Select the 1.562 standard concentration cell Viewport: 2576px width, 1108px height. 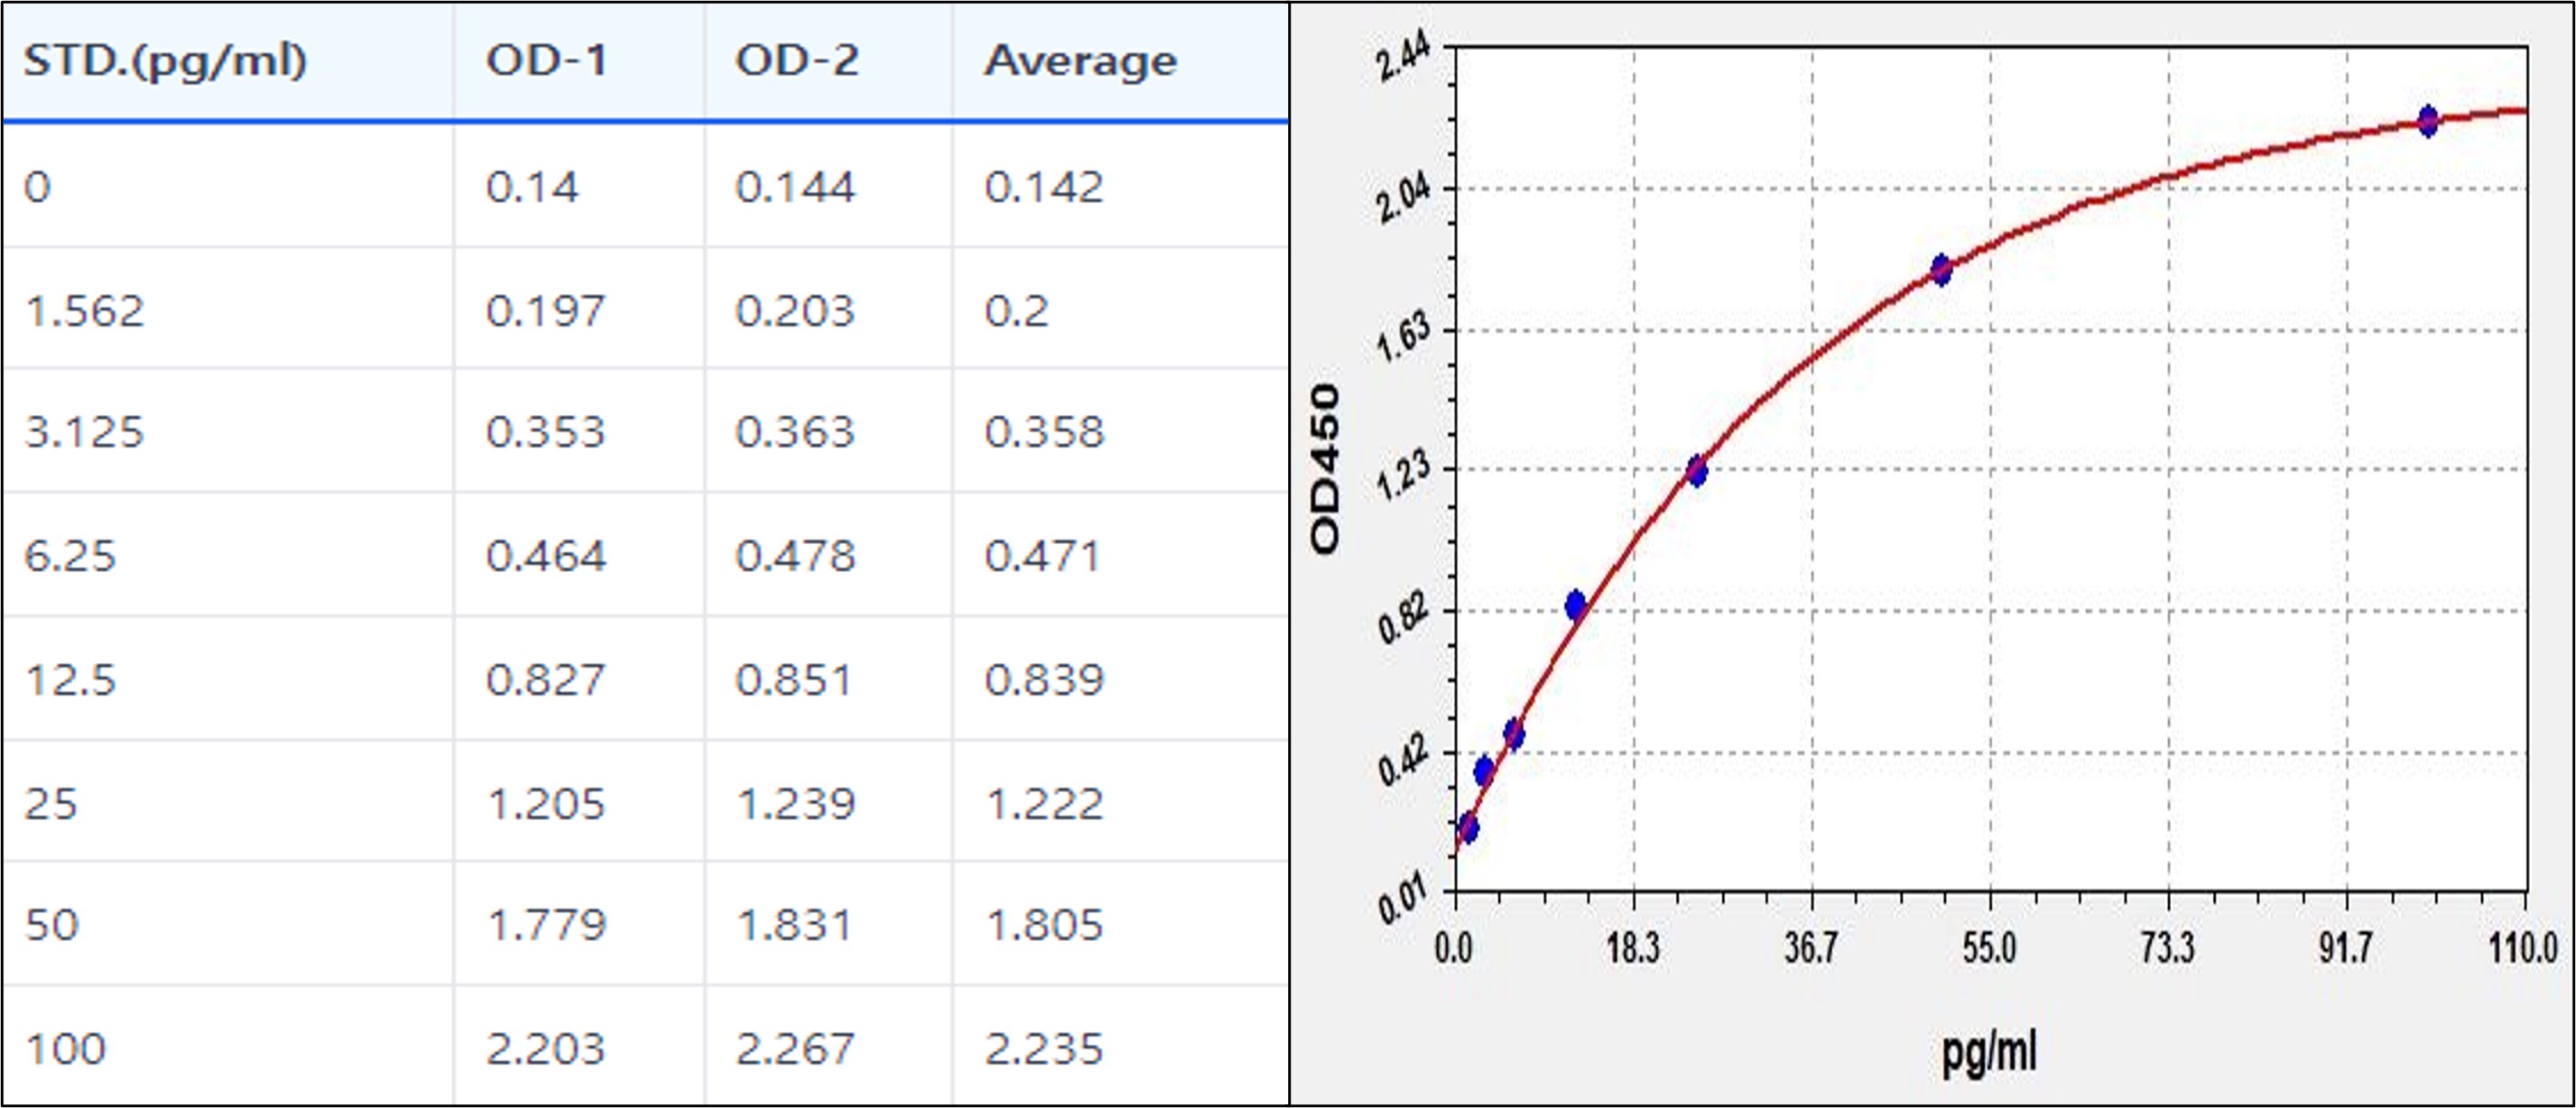[x=85, y=311]
